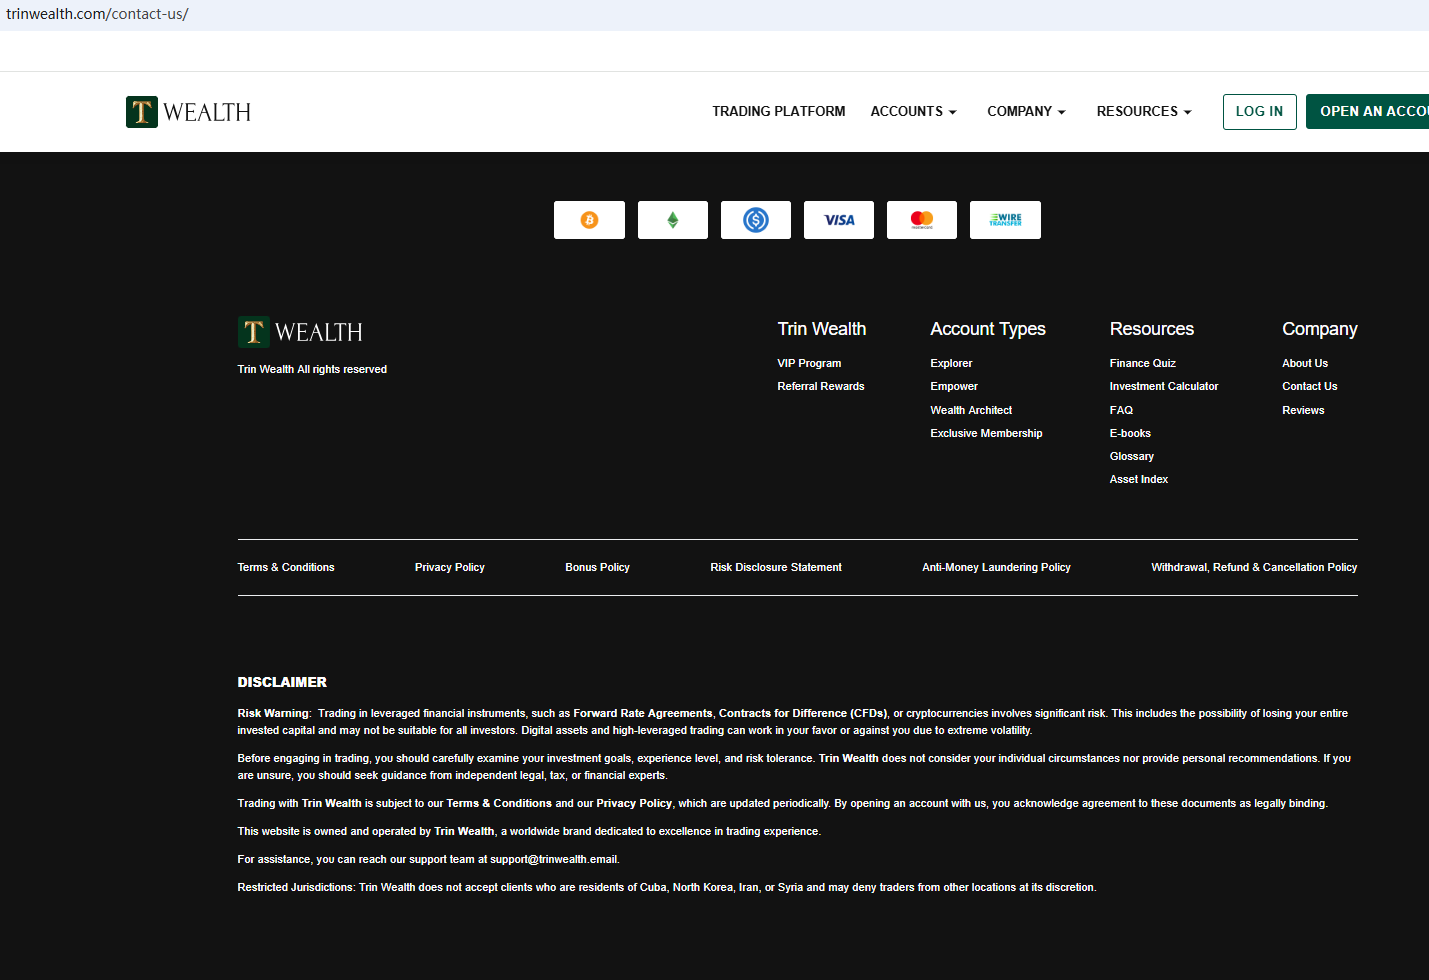The image size is (1429, 980).
Task: Click the Trin Wealth footer logo
Action: click(x=300, y=332)
